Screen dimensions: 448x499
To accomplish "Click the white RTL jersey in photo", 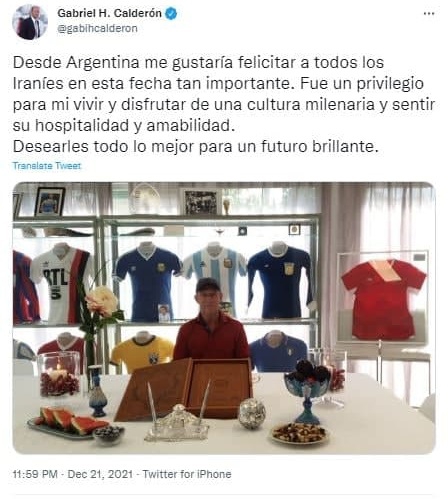I will pyautogui.click(x=62, y=284).
